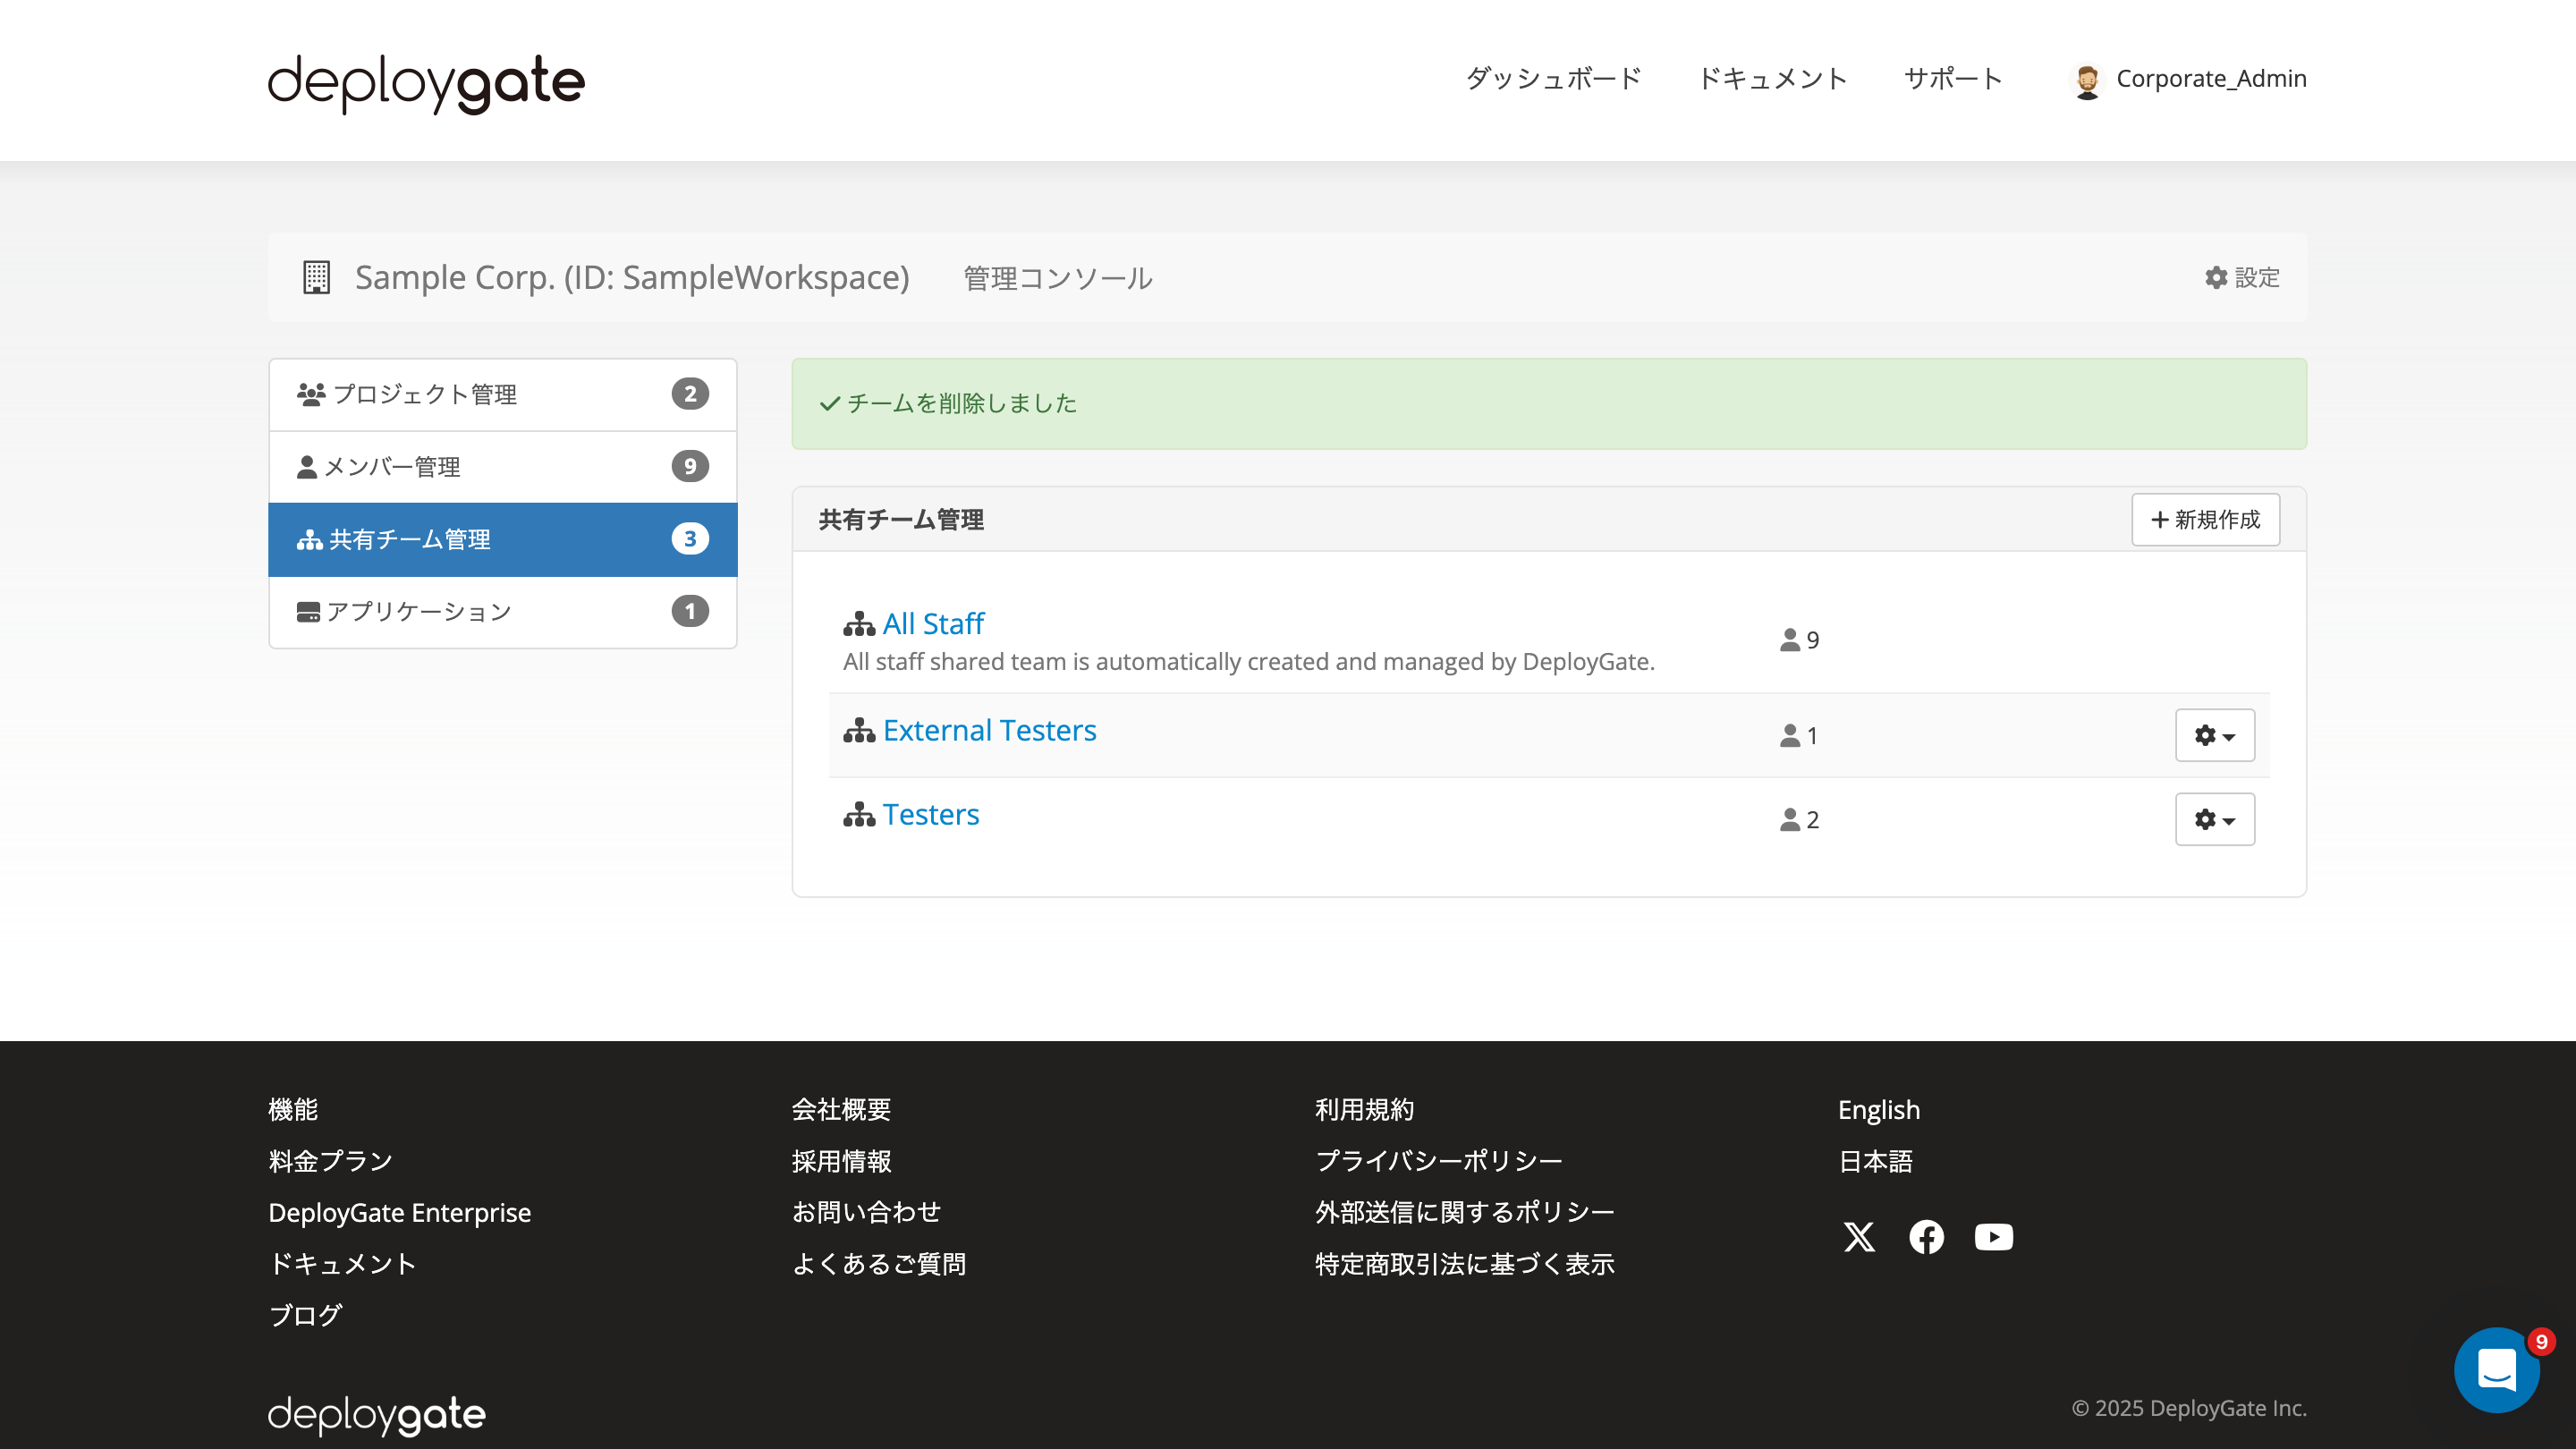Click the member icon for External Testers count
The width and height of the screenshot is (2576, 1449).
[1790, 736]
